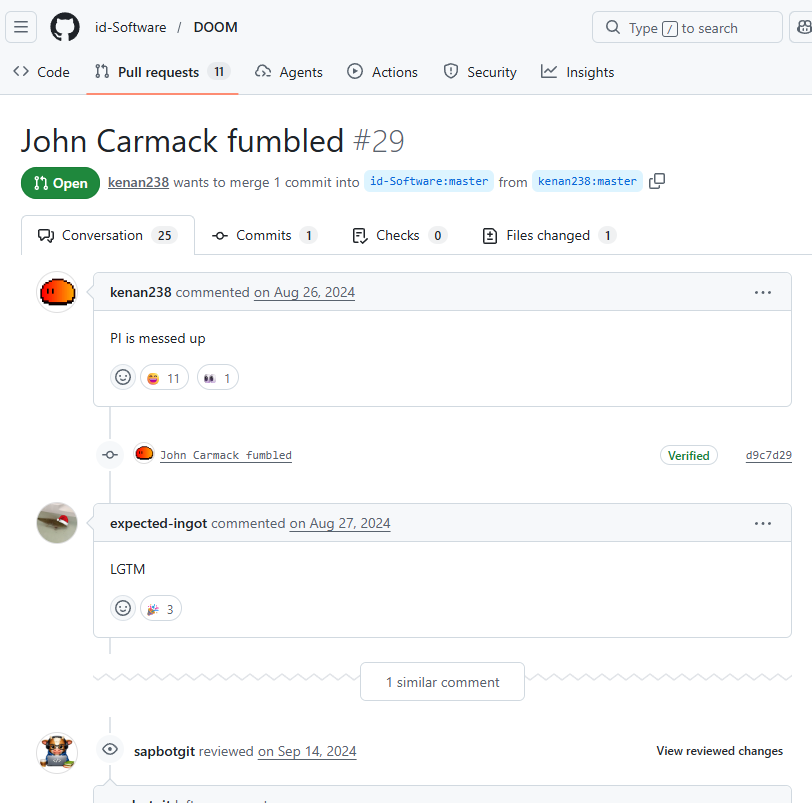Copy the head branch name icon
The image size is (812, 803).
click(657, 181)
